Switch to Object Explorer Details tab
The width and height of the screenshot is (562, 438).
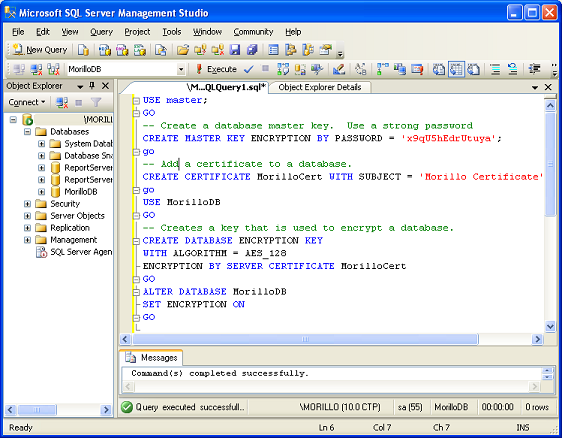(x=319, y=87)
